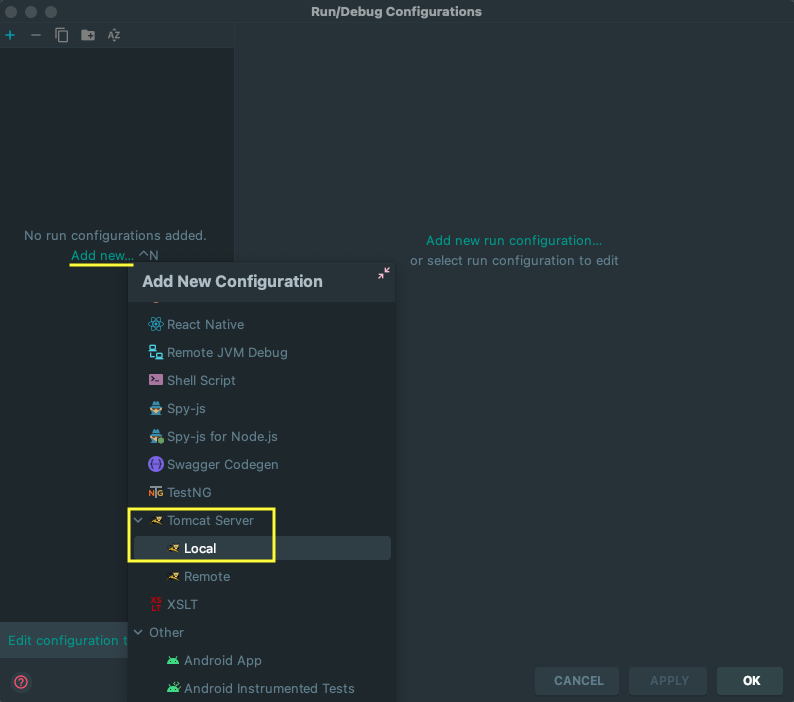Click the Edit configuration templates link
794x702 pixels.
pyautogui.click(x=67, y=640)
